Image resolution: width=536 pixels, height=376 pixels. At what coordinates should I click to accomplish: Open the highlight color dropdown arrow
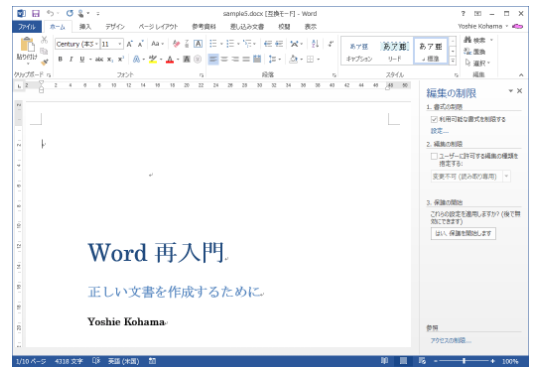click(161, 59)
